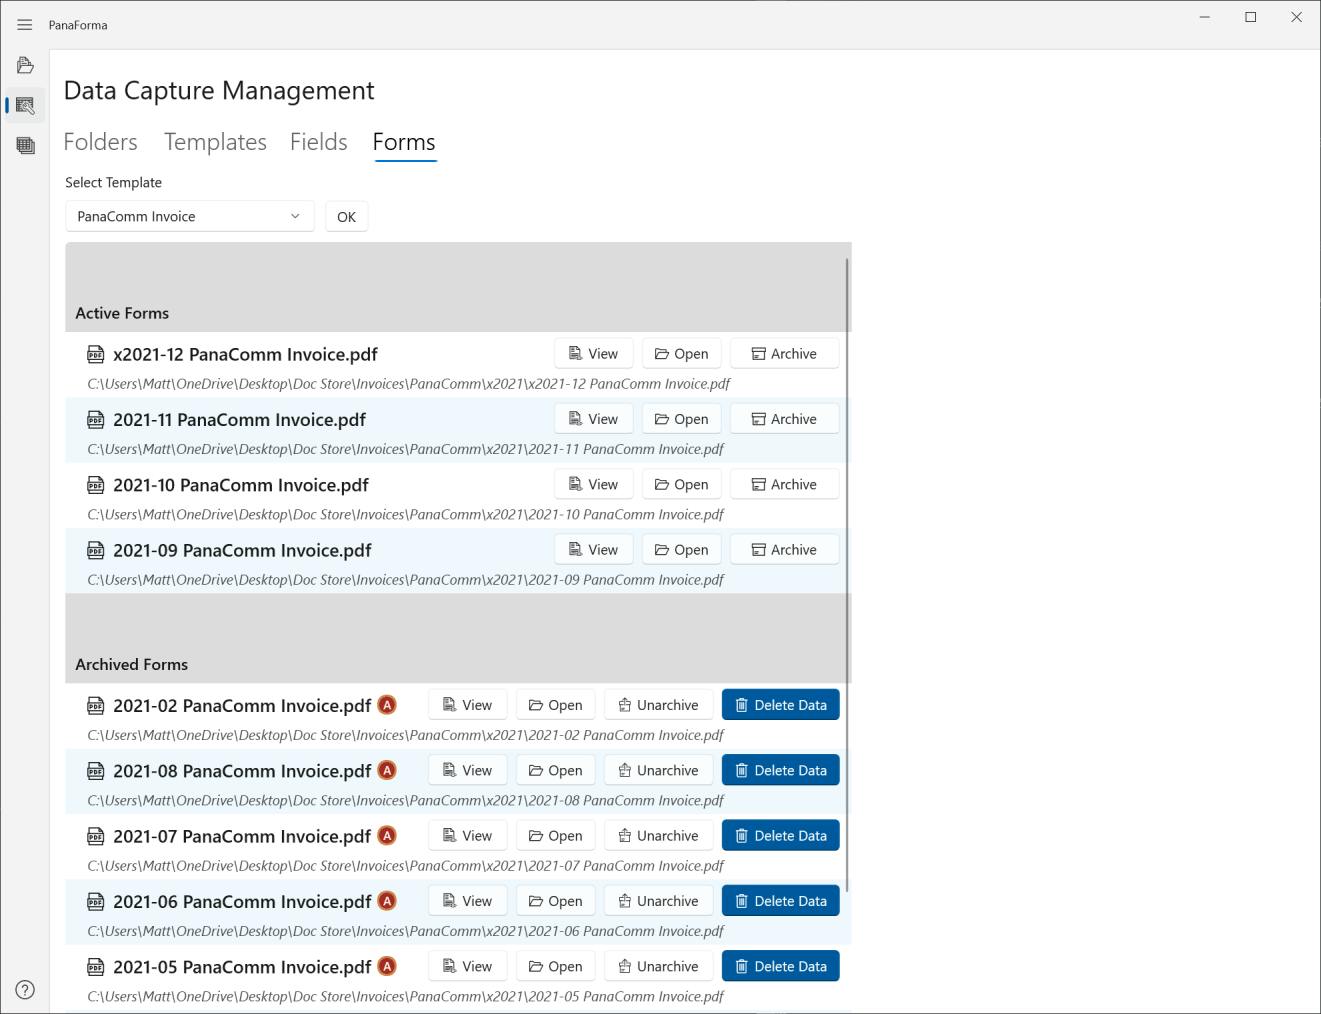Open the hamburger navigation menu
1321x1014 pixels.
click(25, 25)
